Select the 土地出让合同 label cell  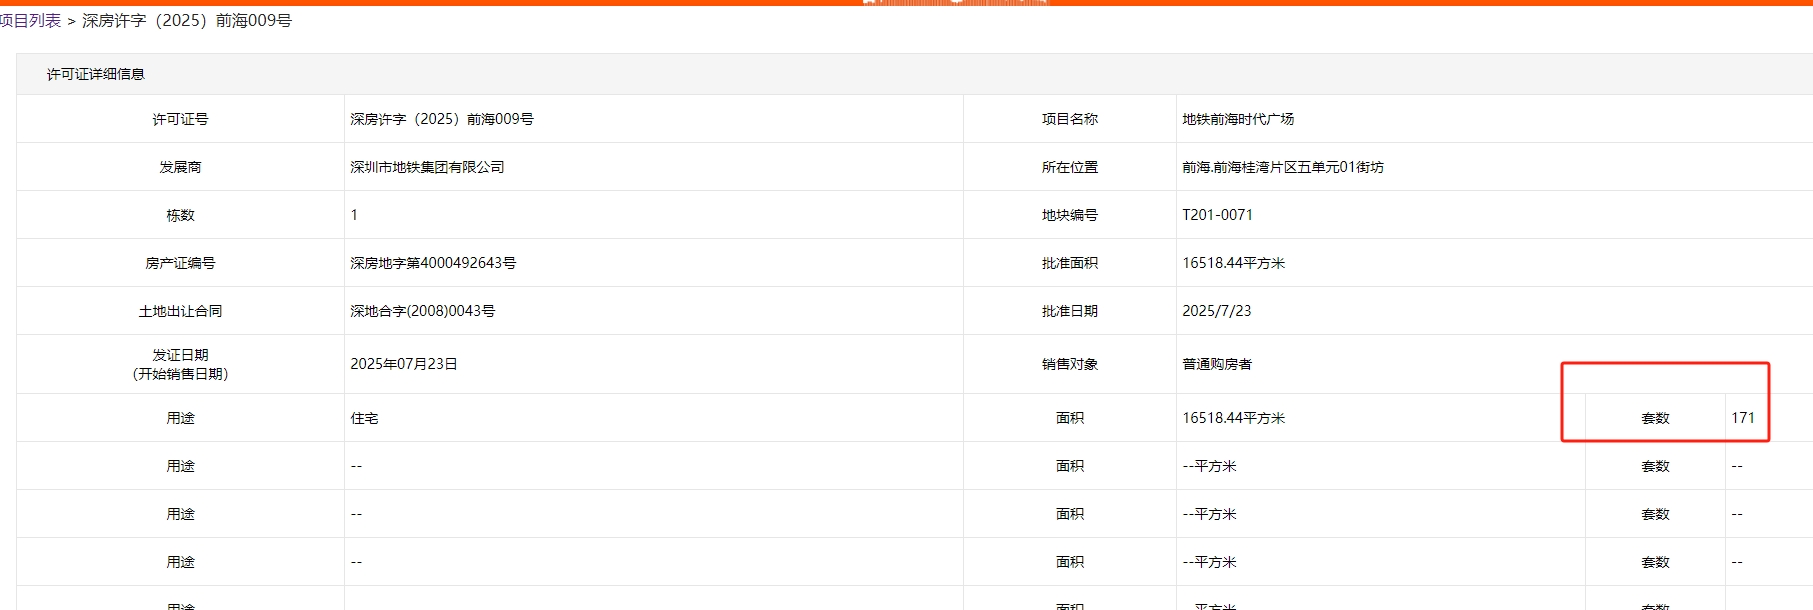pyautogui.click(x=180, y=311)
